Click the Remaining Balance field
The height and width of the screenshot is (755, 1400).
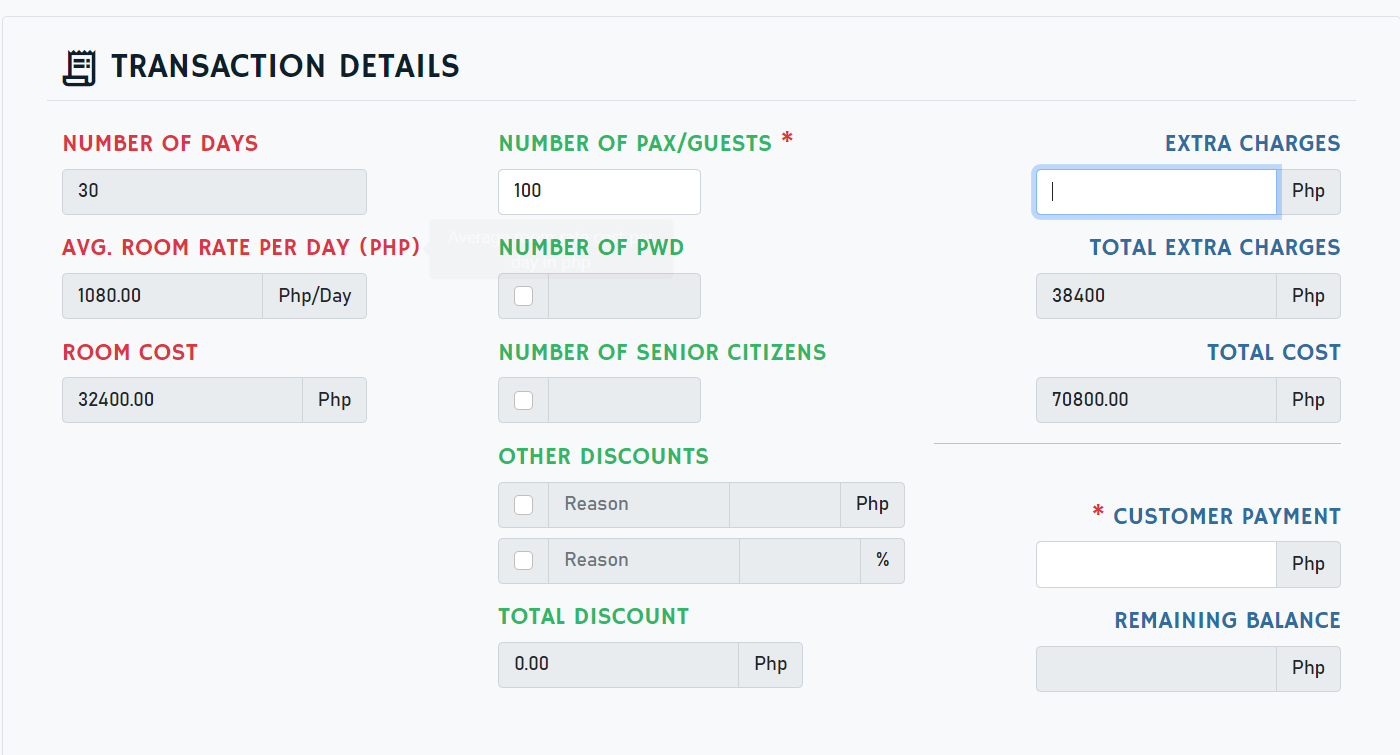point(1156,668)
